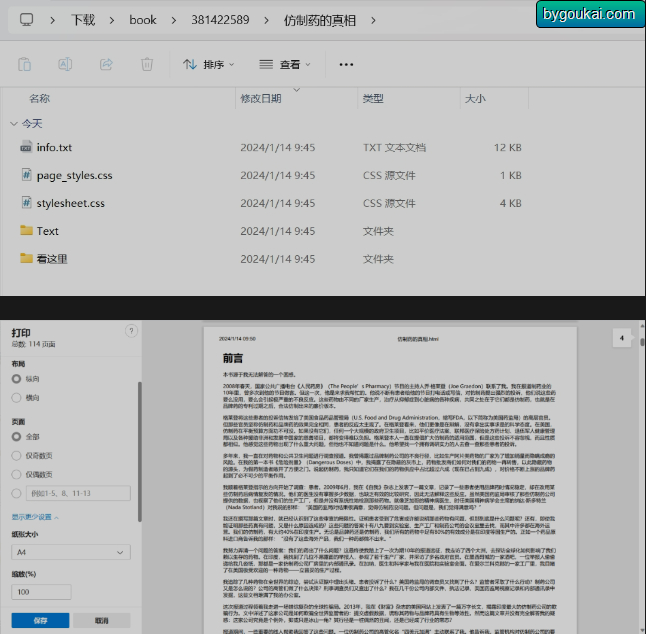Click the share icon in toolbar
The height and width of the screenshot is (634, 646).
106,64
